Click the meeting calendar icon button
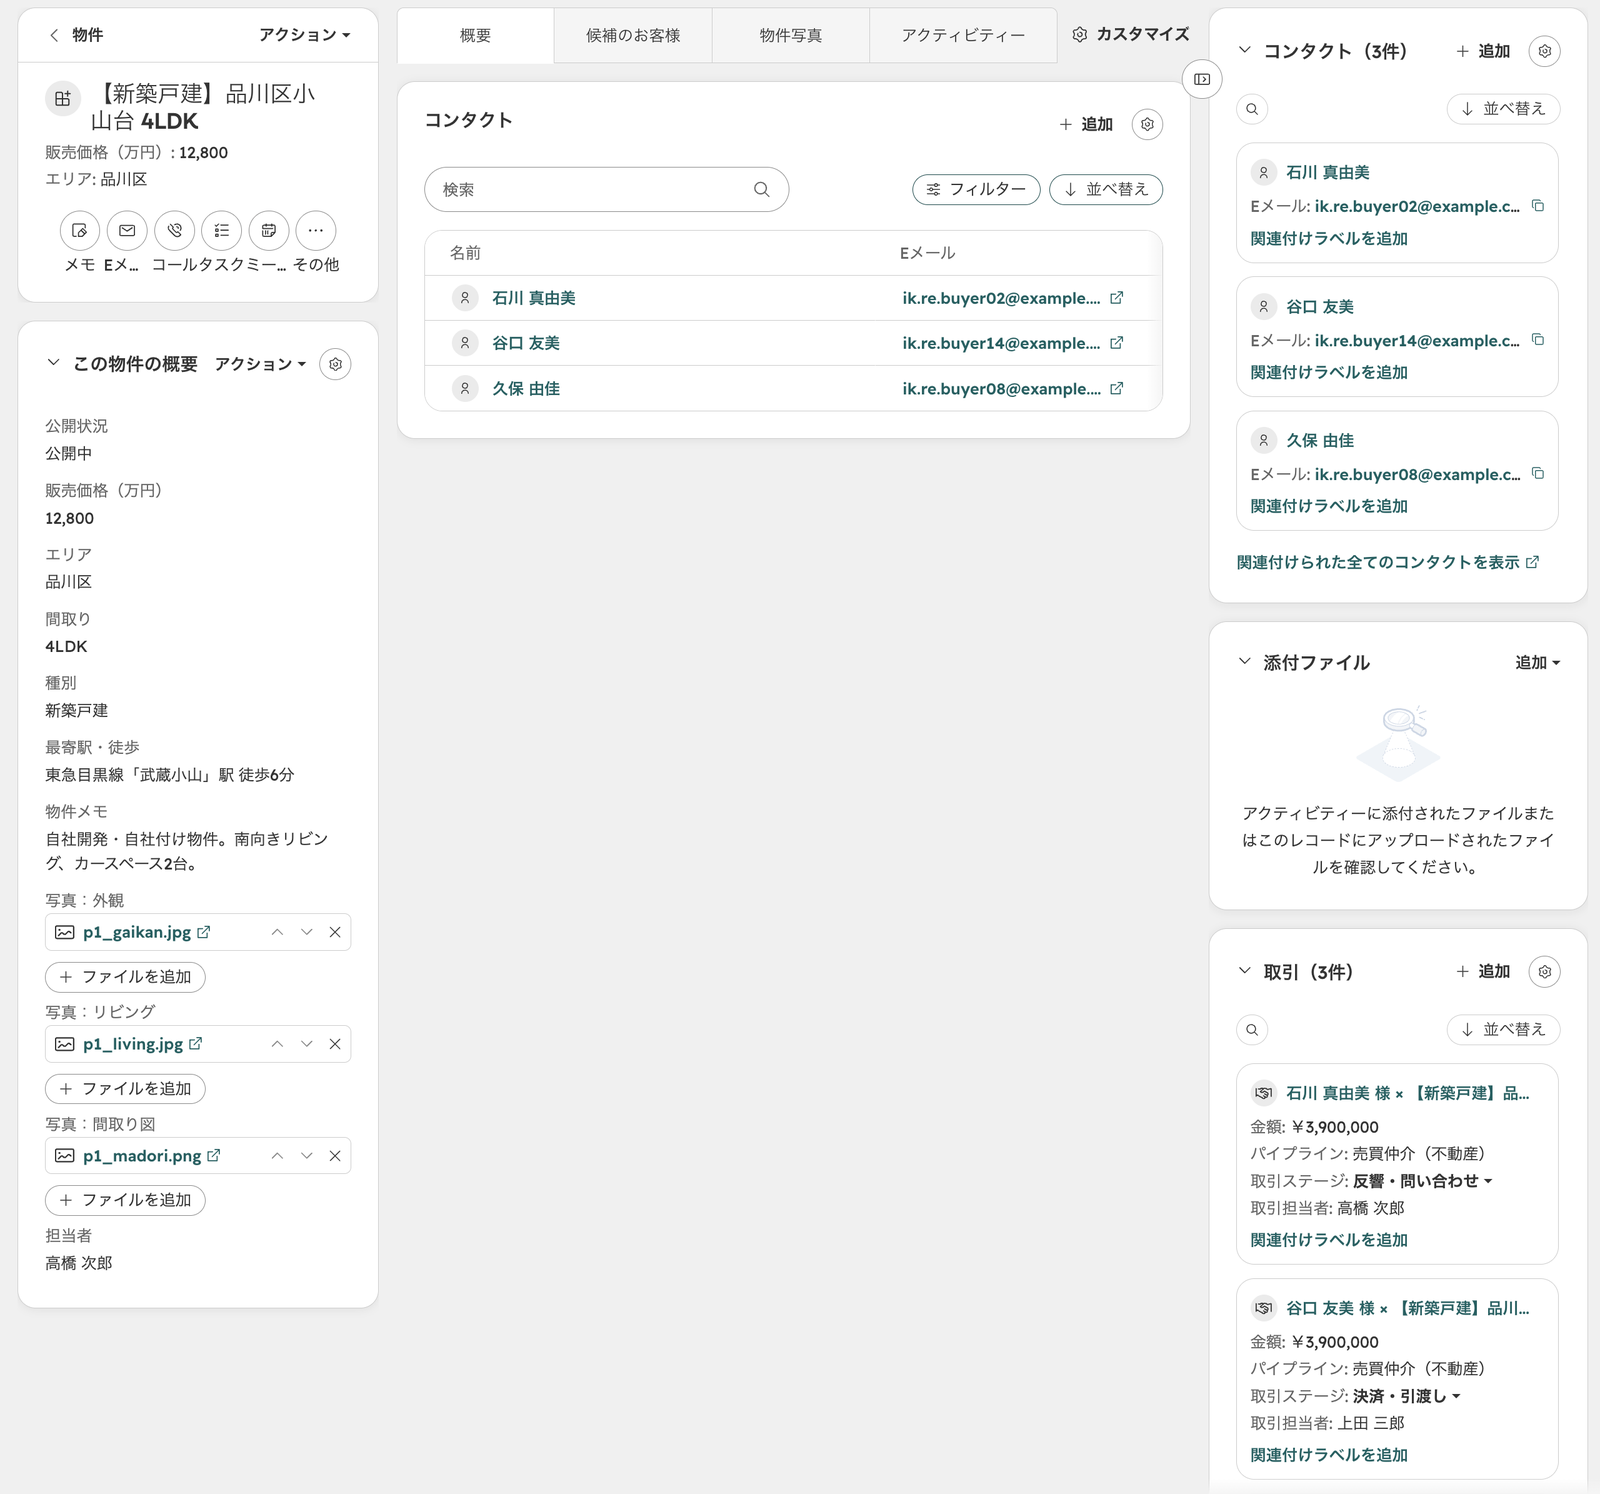1600x1494 pixels. [x=269, y=230]
